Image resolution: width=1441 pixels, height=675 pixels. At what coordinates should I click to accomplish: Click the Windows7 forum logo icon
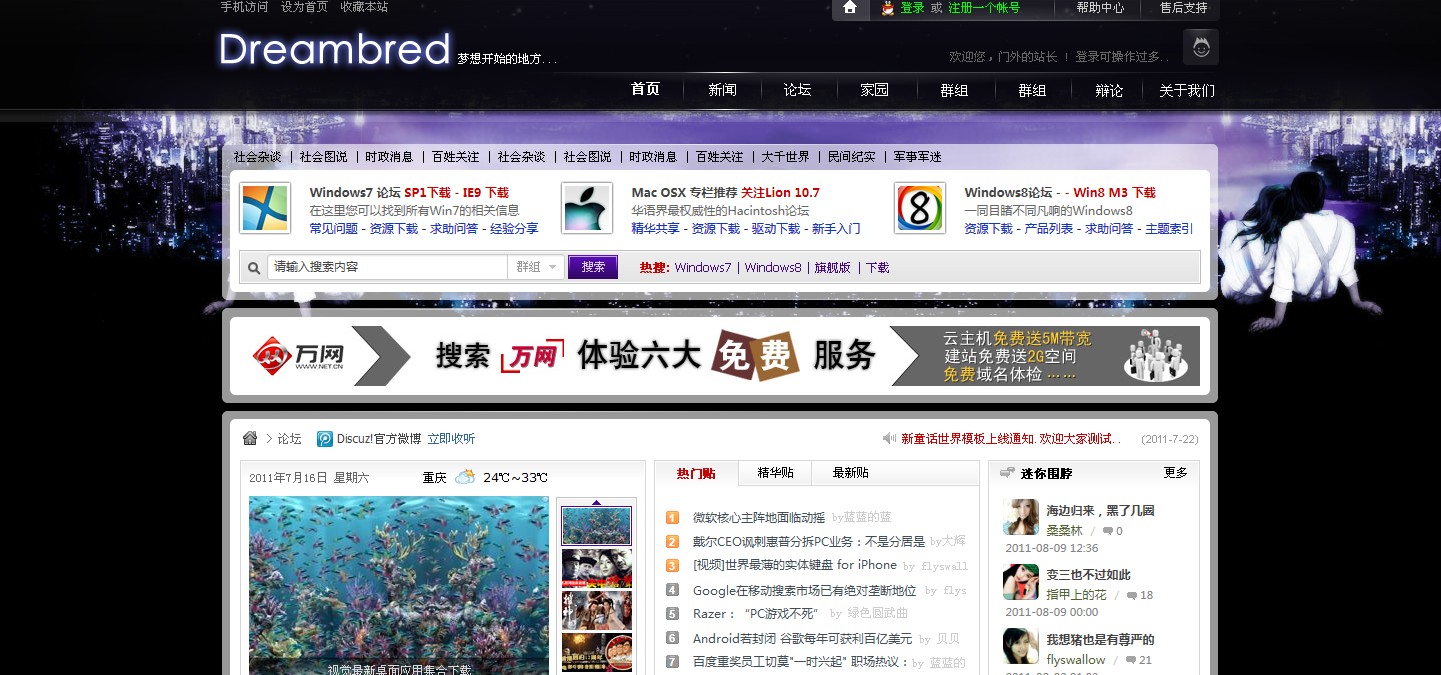click(265, 209)
